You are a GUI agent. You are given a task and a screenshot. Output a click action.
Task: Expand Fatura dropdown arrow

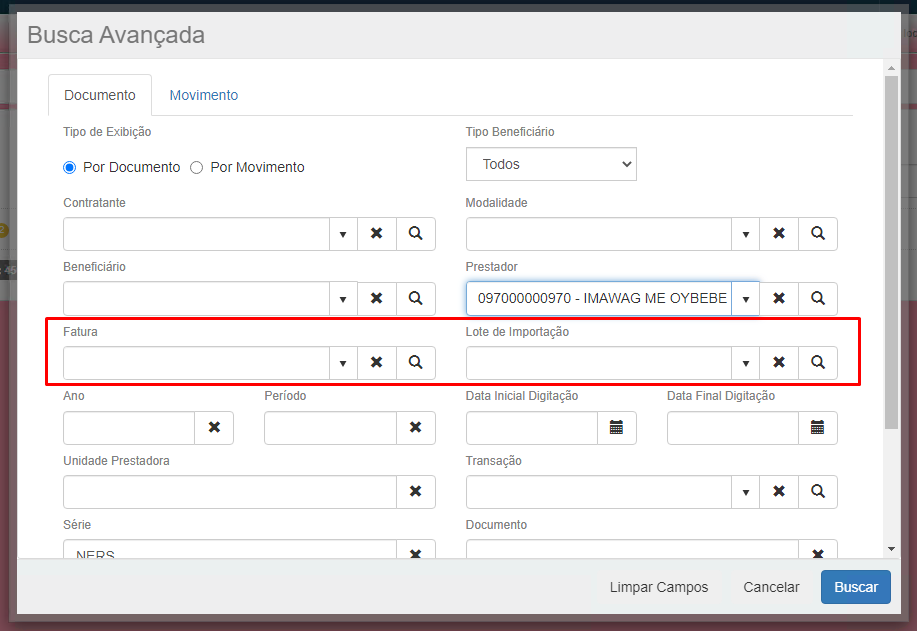(343, 363)
